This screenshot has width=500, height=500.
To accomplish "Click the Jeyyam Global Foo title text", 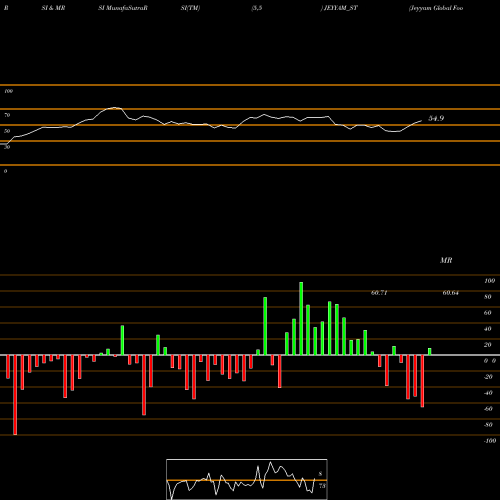I will tap(436, 8).
